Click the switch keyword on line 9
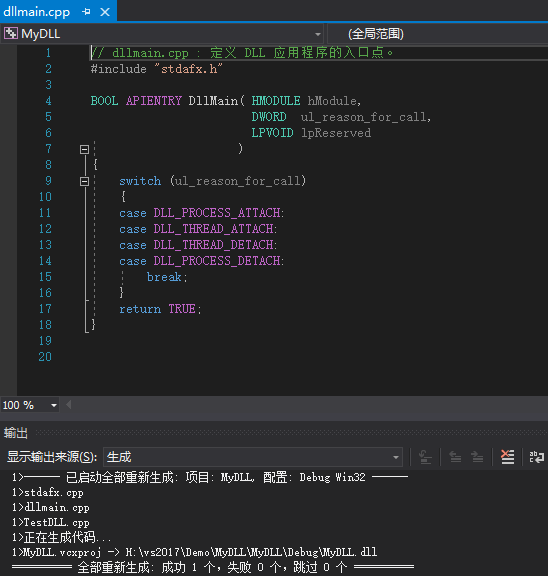 click(140, 181)
